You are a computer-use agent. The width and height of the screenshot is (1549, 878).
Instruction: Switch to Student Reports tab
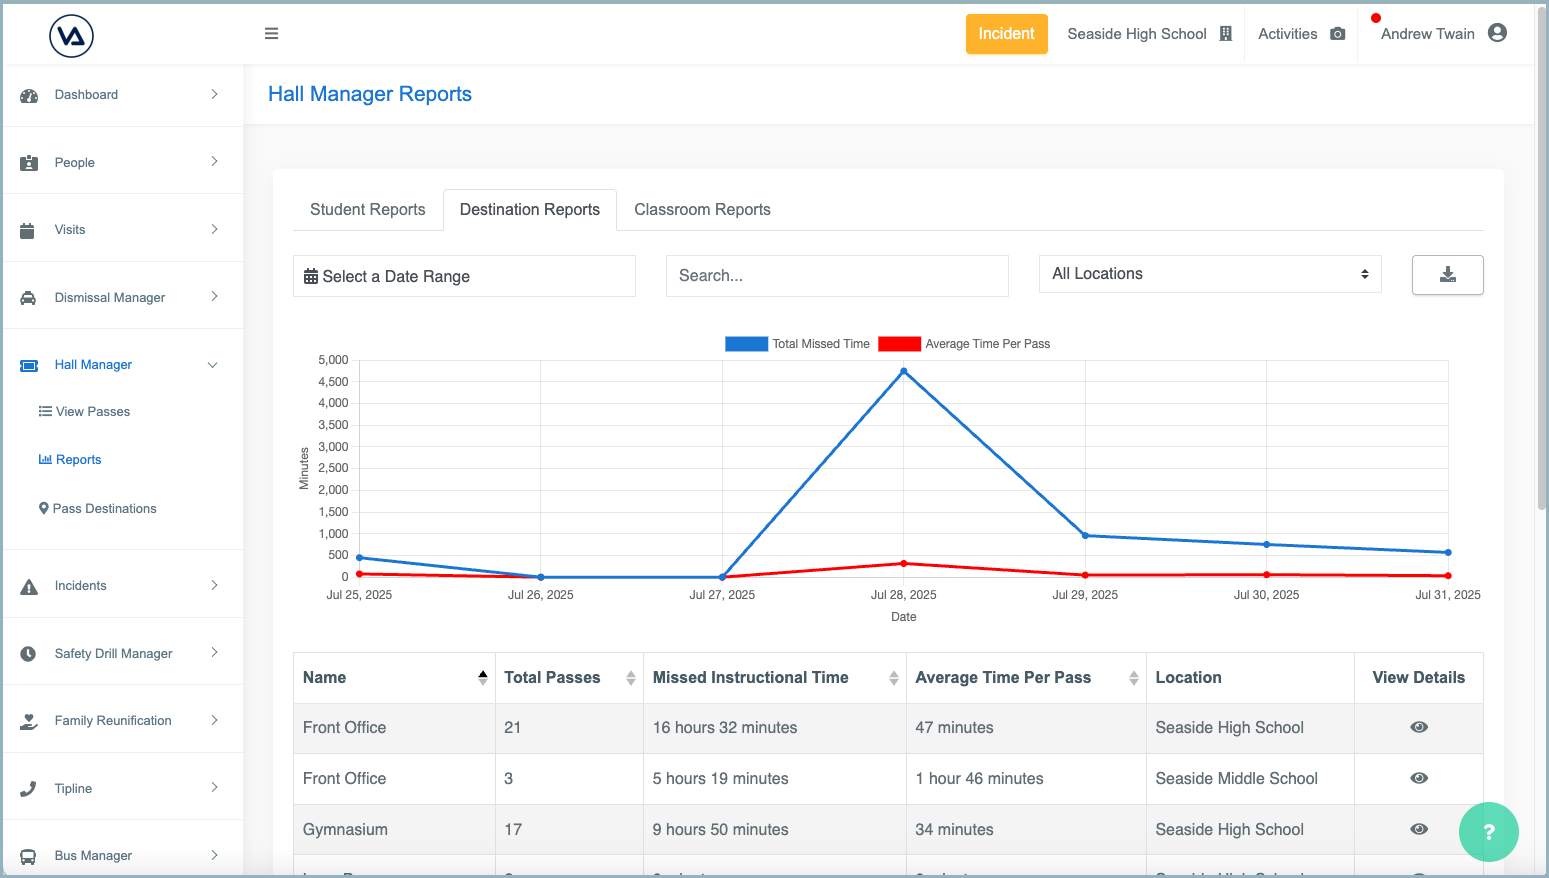tap(367, 210)
